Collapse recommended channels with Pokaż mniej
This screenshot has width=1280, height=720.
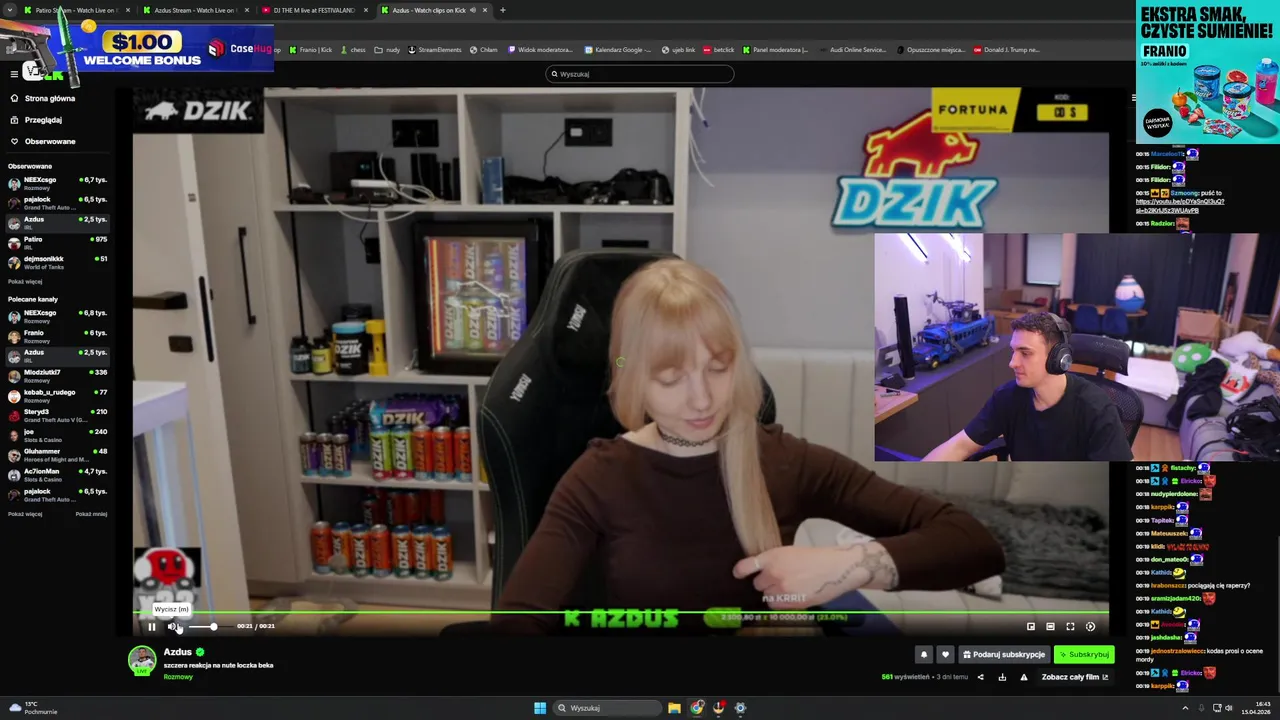tap(91, 514)
